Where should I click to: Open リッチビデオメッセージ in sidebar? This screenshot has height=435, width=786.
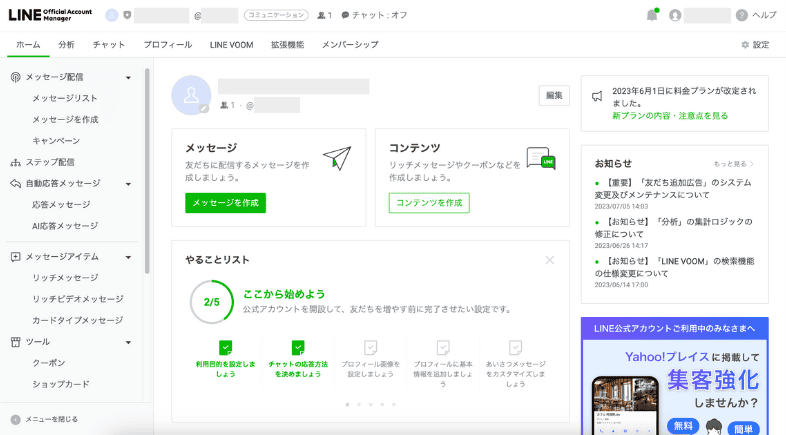click(x=78, y=299)
